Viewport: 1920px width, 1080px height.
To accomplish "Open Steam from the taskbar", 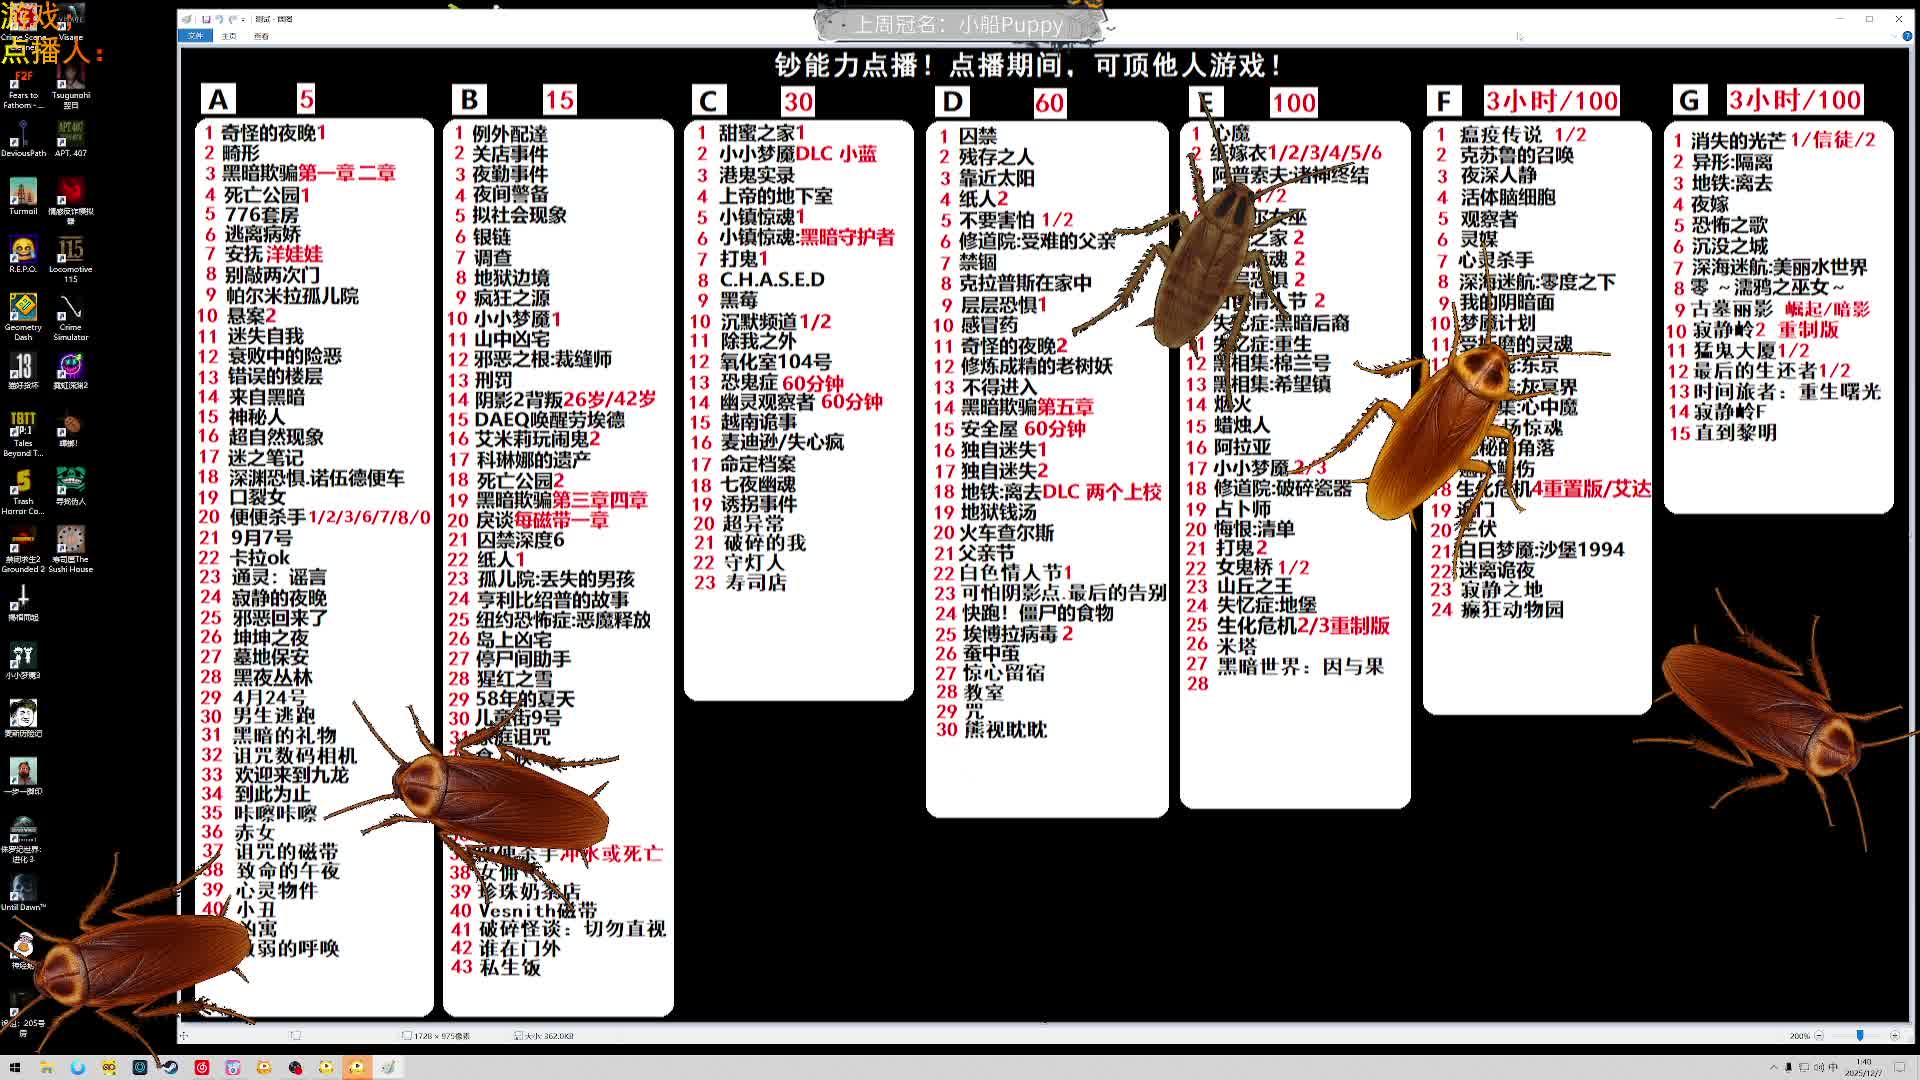I will point(171,1067).
